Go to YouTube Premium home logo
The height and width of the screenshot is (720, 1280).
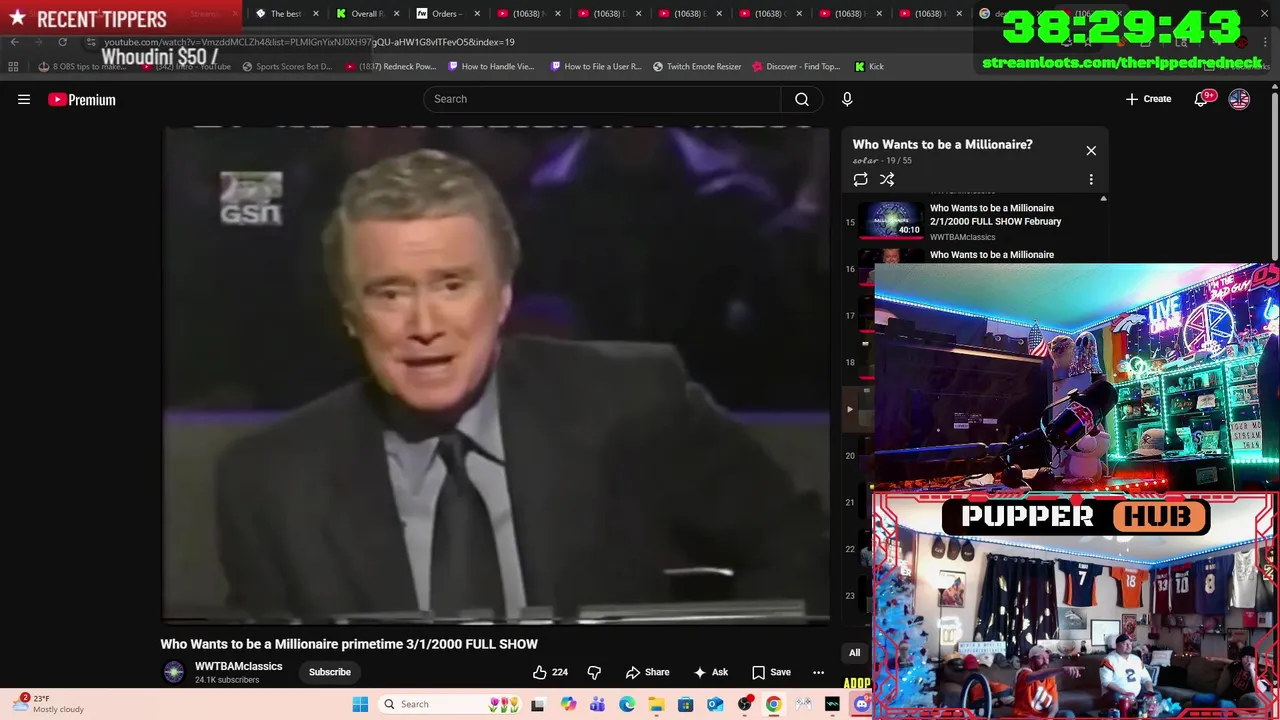click(82, 99)
